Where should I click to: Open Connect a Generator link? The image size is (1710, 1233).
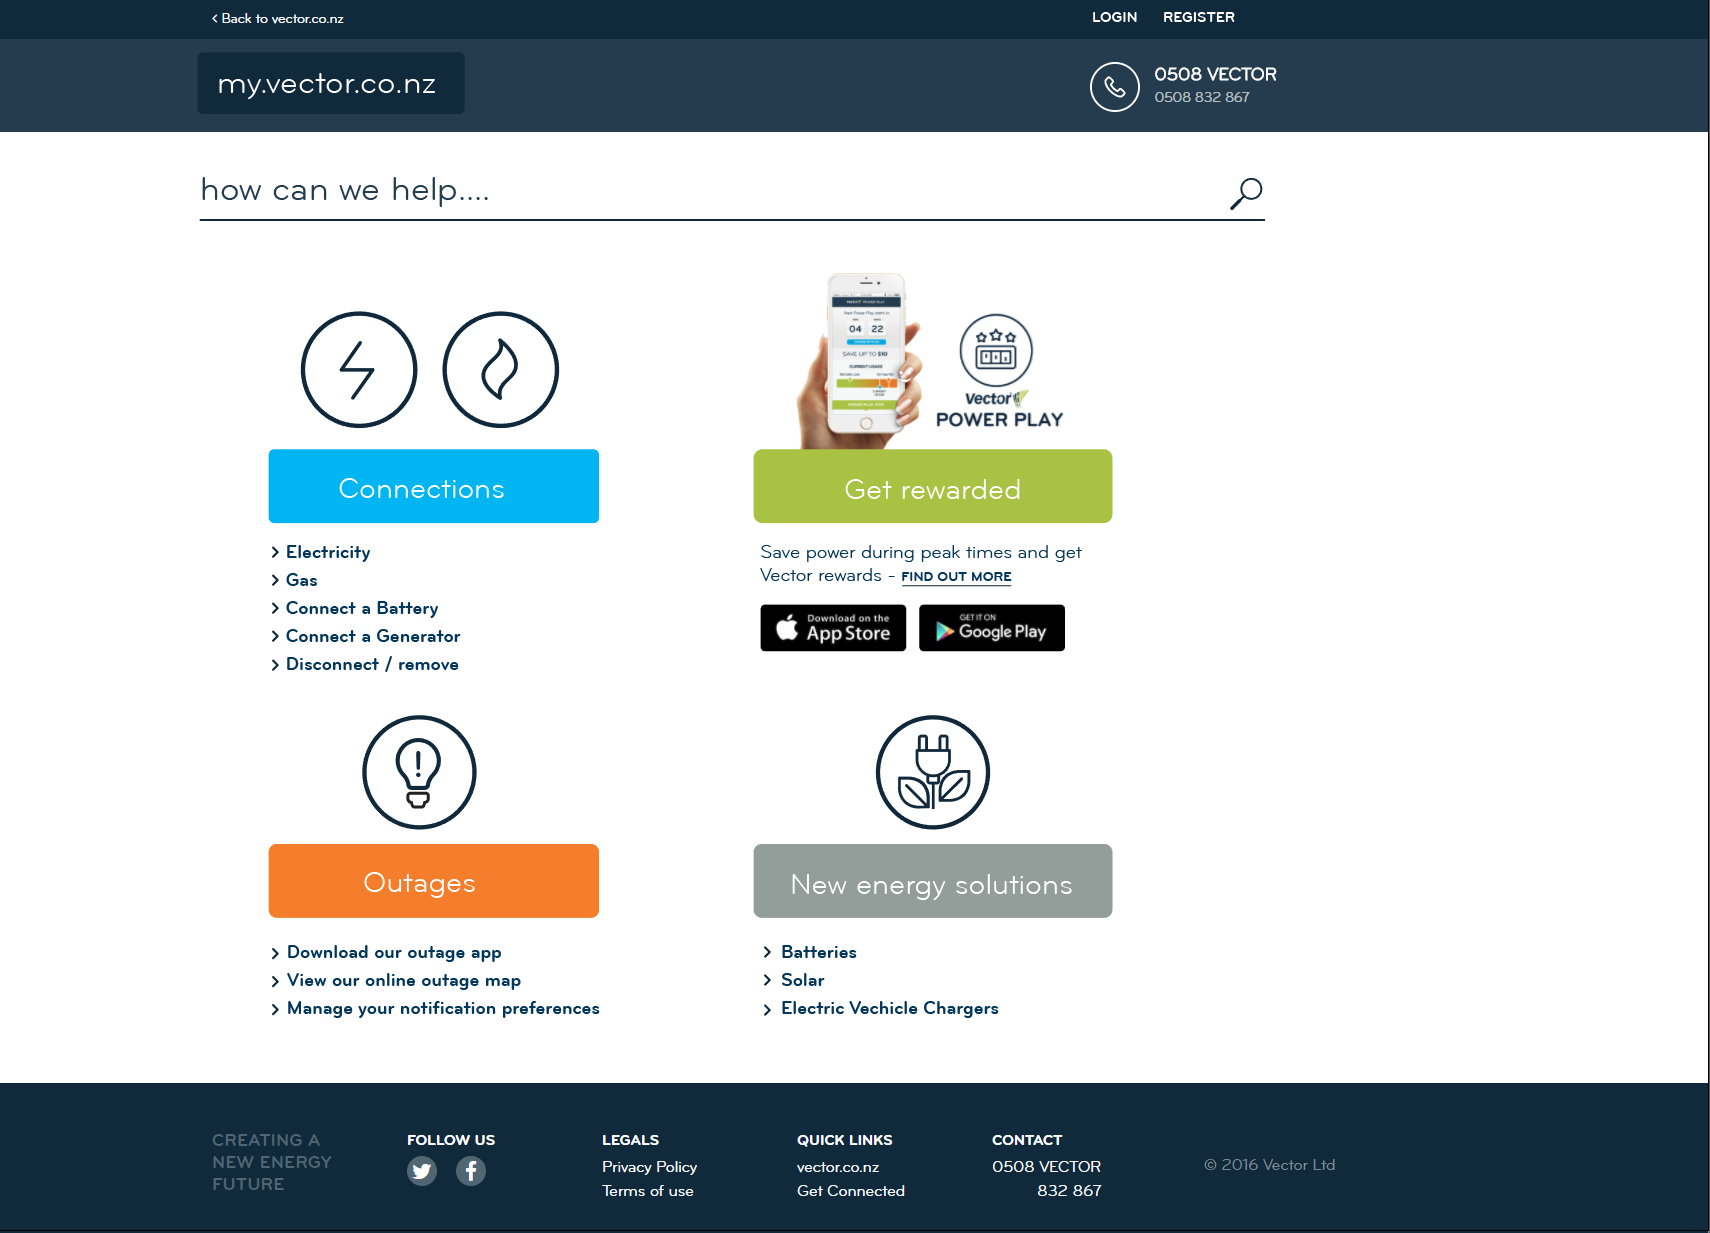[373, 636]
